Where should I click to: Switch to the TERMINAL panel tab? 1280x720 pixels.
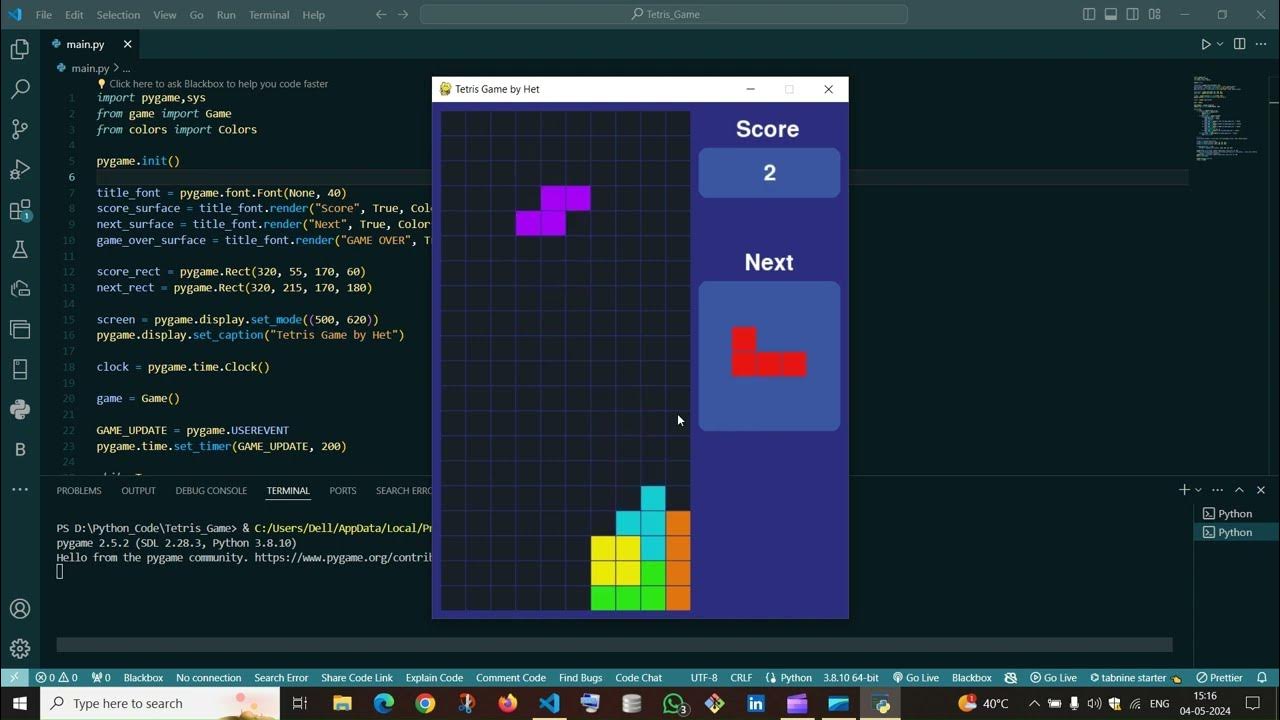288,490
